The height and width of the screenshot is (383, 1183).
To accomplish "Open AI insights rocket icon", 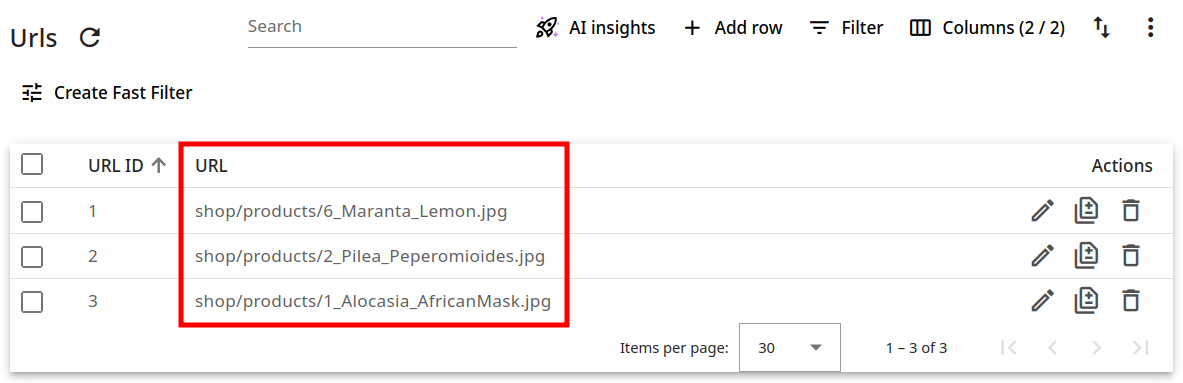I will (546, 28).
